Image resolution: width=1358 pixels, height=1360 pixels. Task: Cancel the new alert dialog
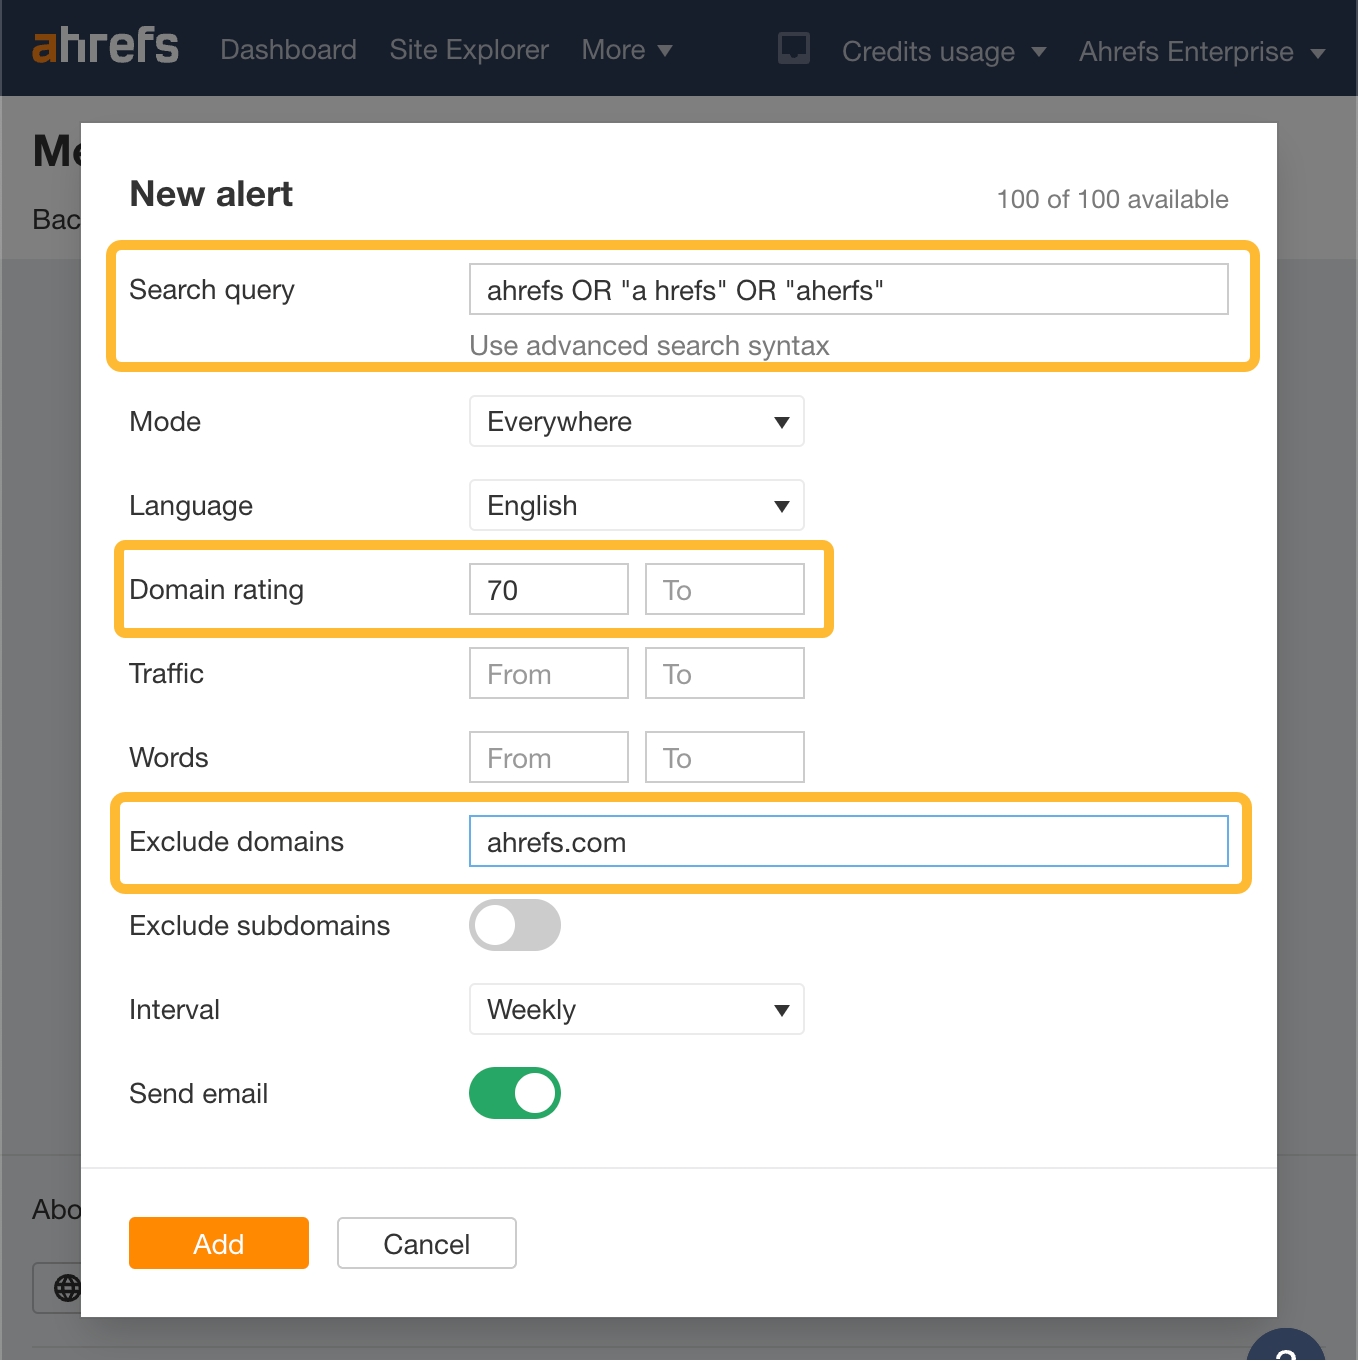tap(426, 1243)
